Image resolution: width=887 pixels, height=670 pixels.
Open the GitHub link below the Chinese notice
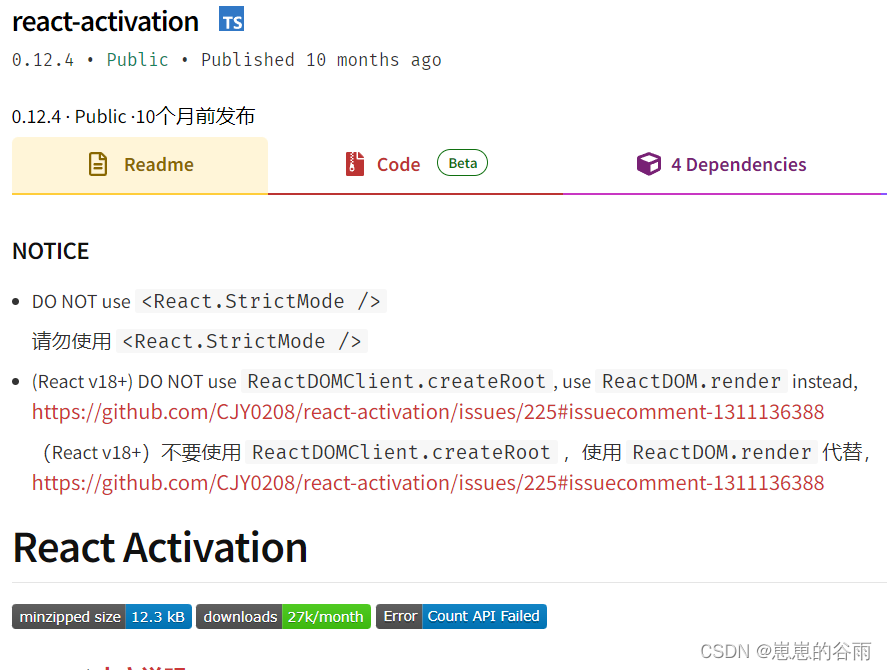(x=428, y=483)
